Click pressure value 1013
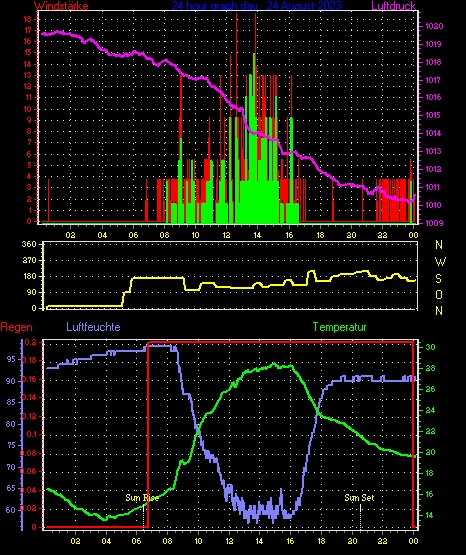Viewport: 466px width, 555px height. (433, 151)
